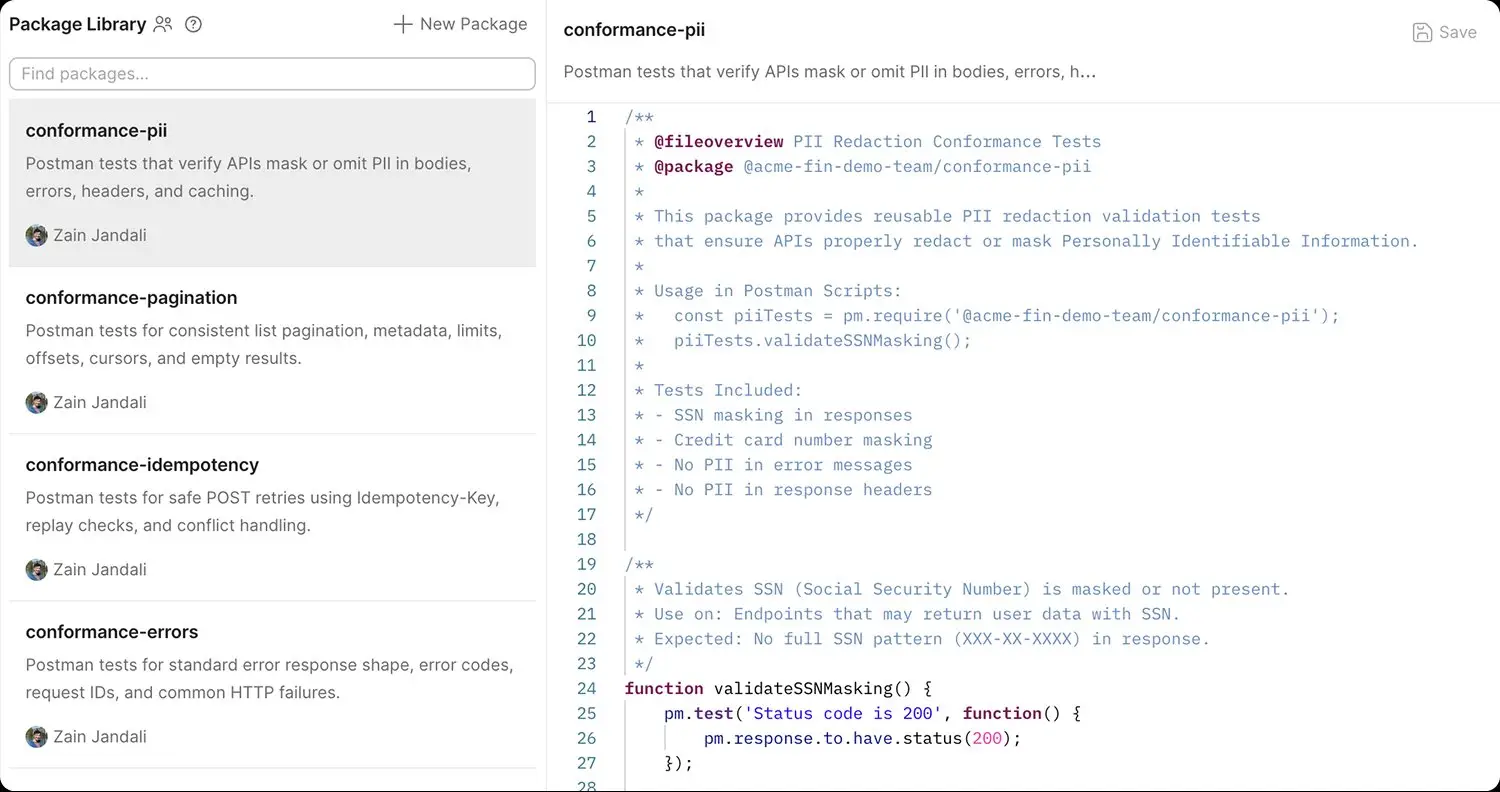Click author name Zain Jandali under conformance-errors
This screenshot has width=1500, height=792.
point(100,737)
